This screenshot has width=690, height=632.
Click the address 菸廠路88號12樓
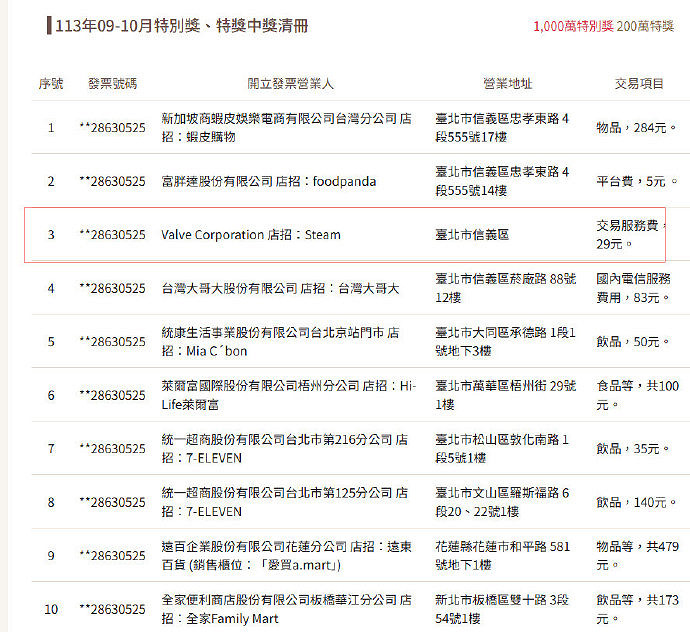[506, 288]
